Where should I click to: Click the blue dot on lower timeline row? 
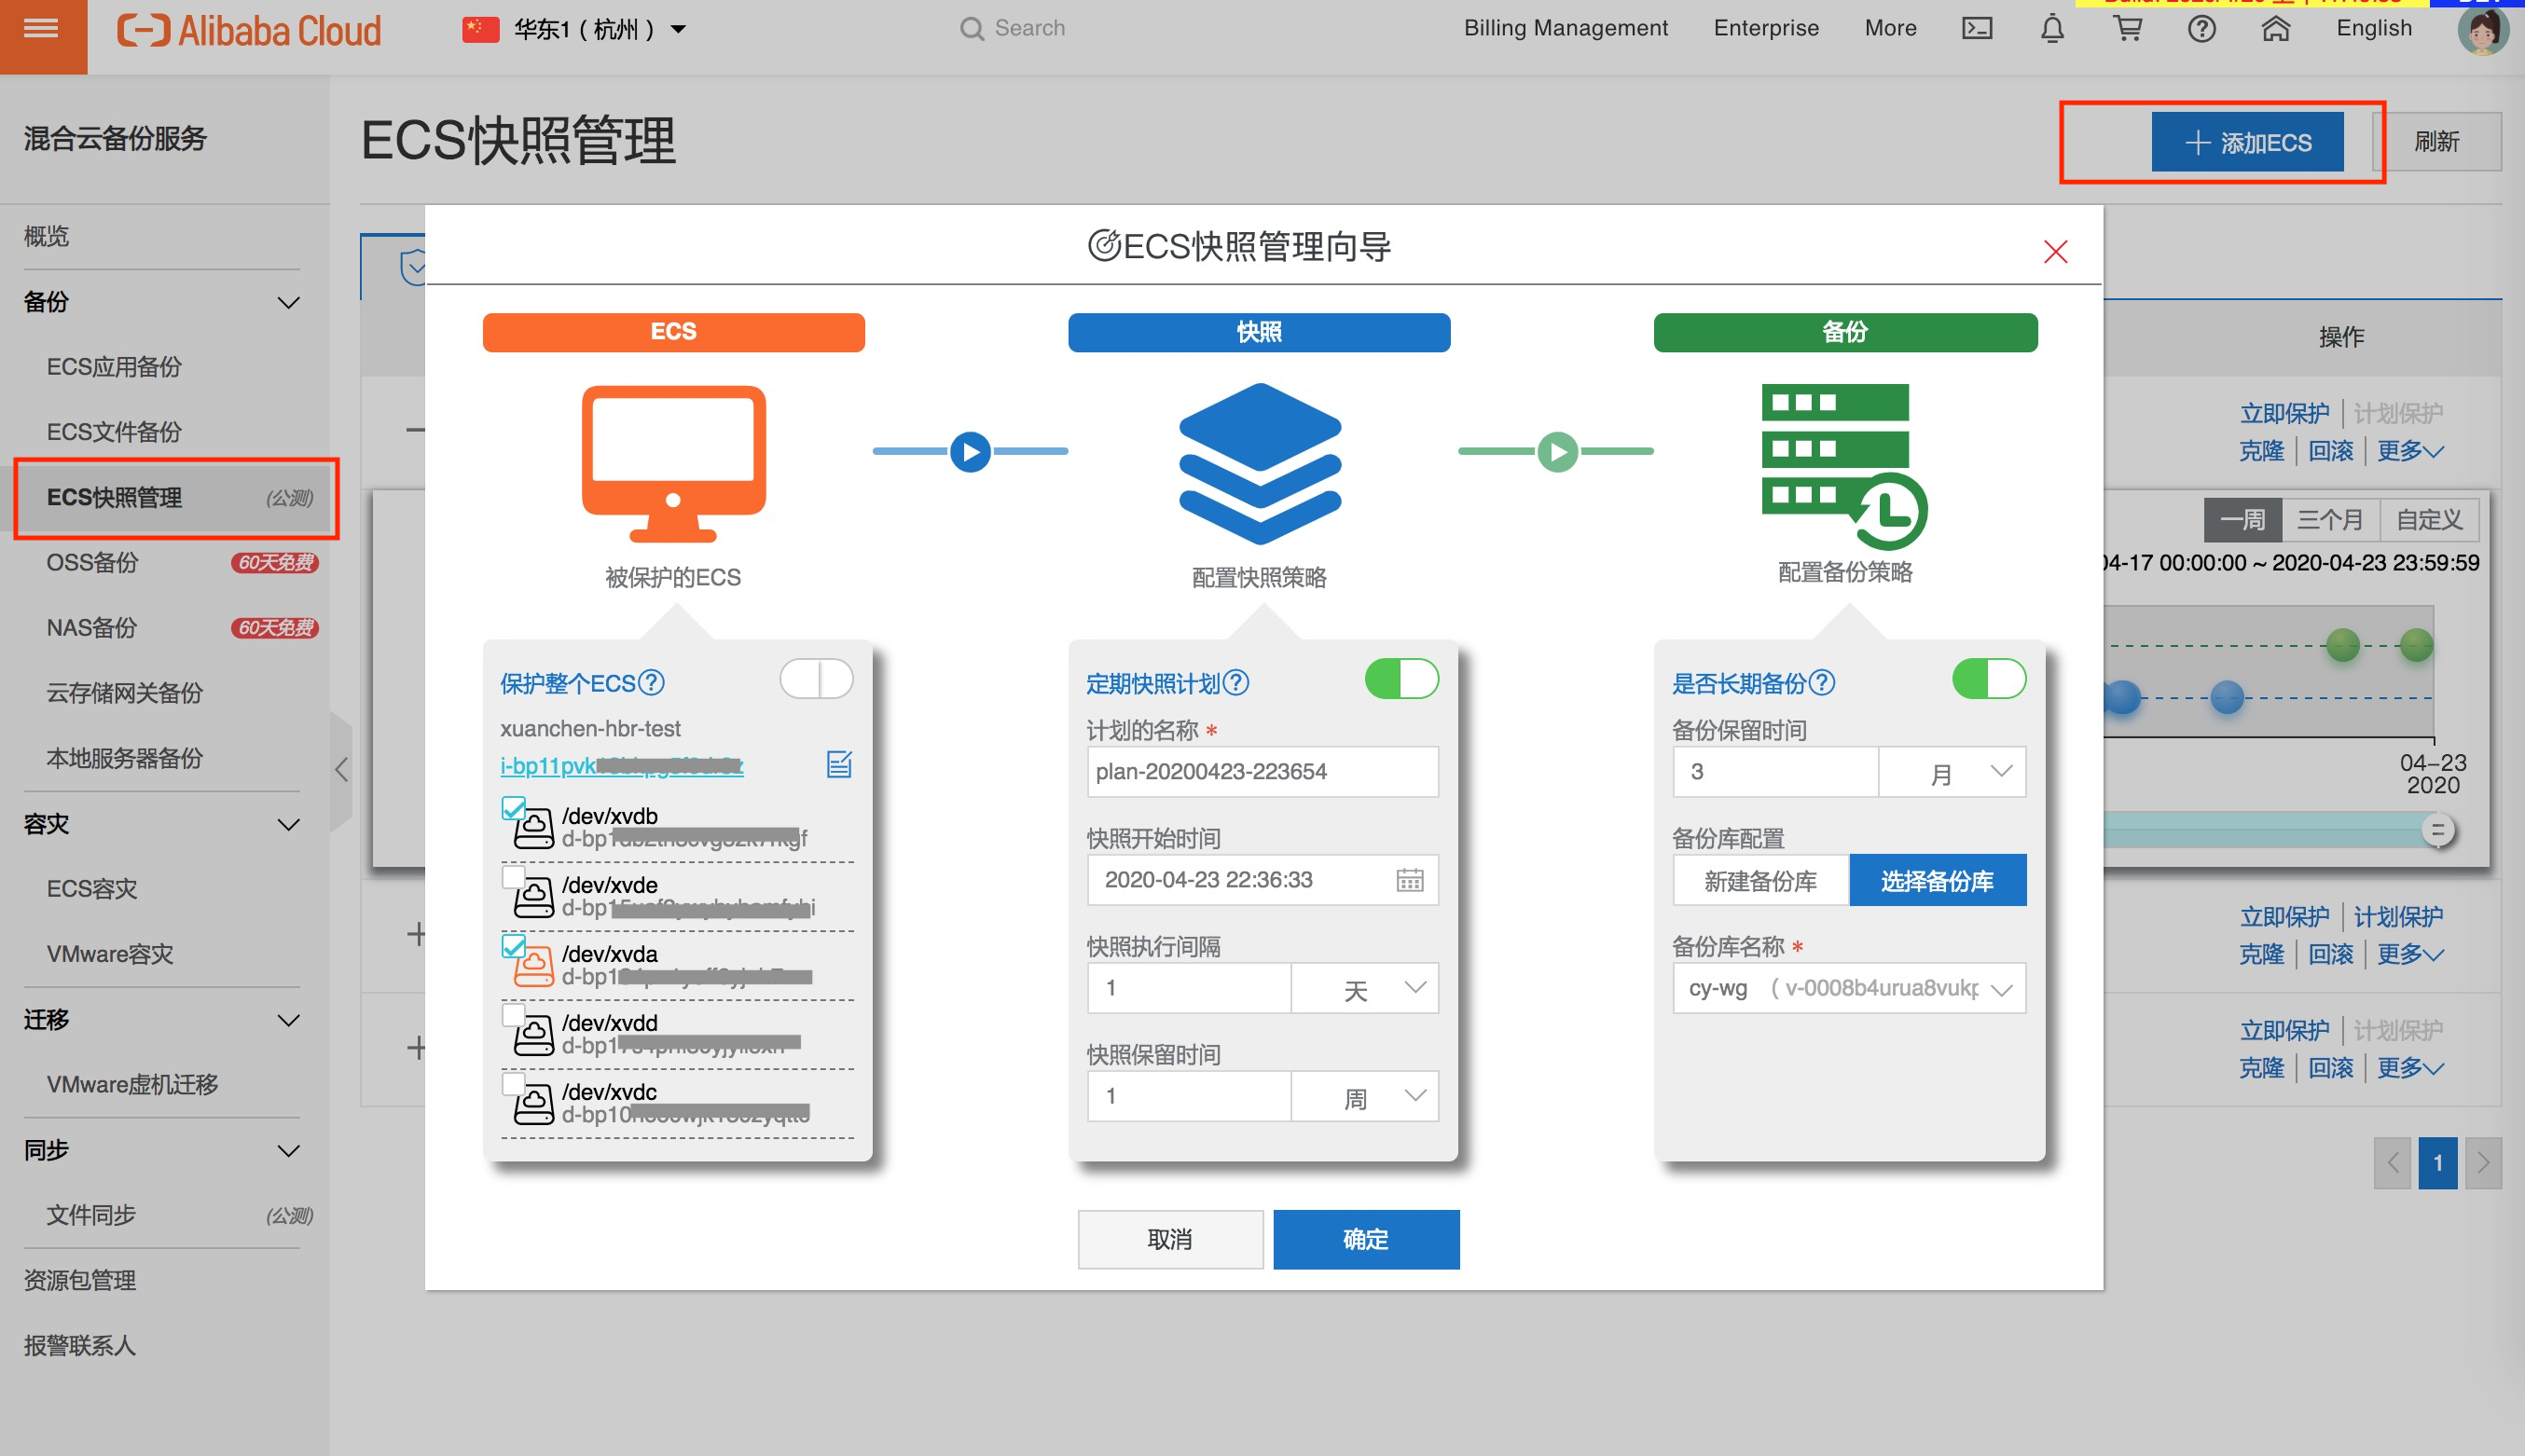[x=2226, y=697]
